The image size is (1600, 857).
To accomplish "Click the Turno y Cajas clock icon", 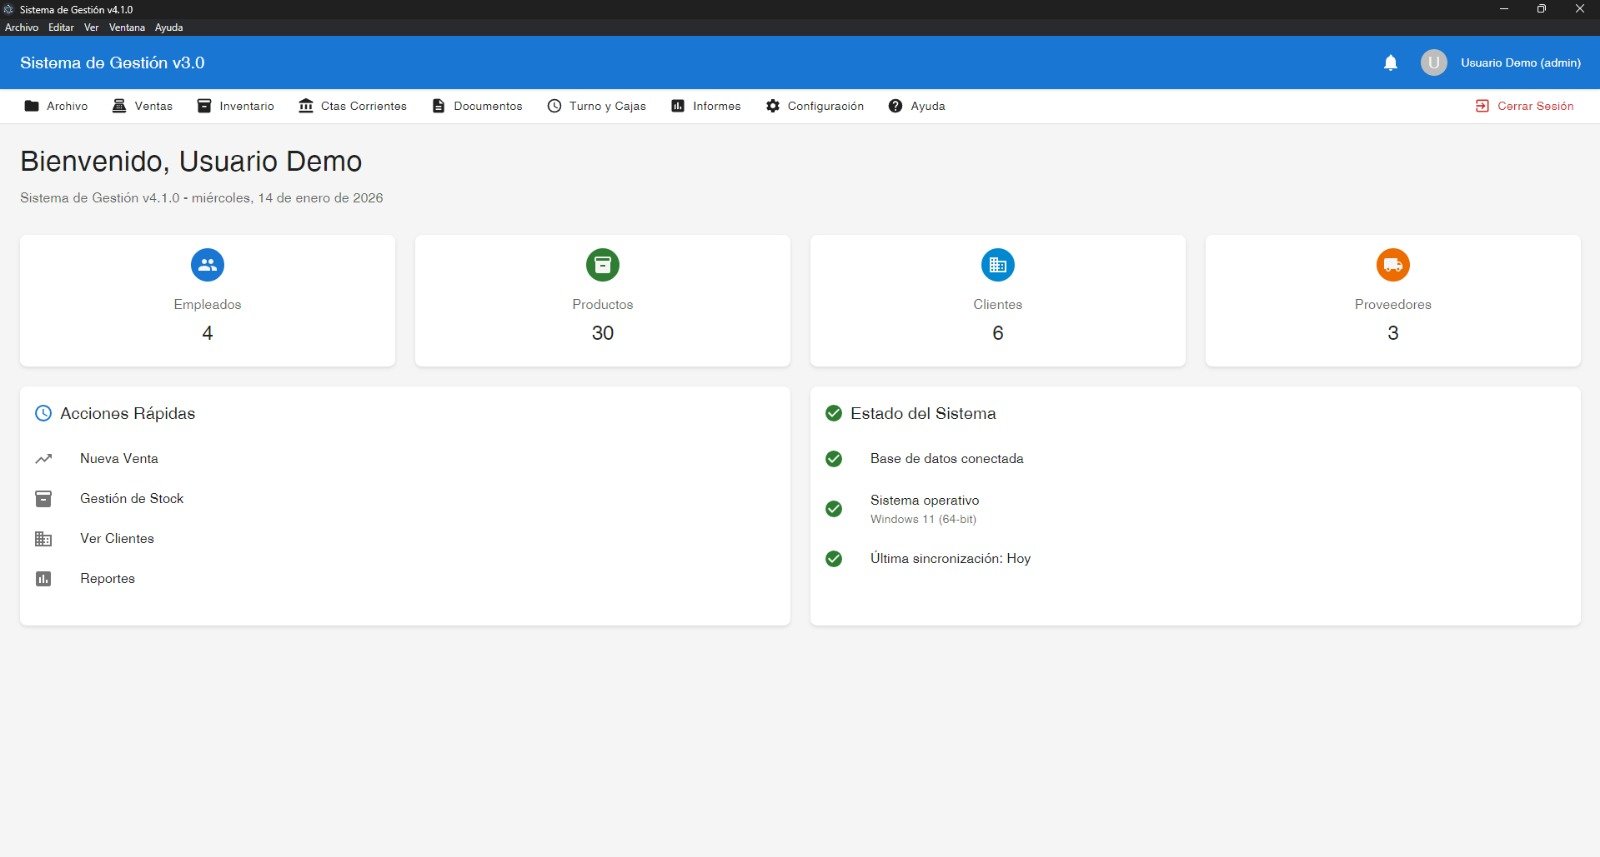I will [x=554, y=106].
